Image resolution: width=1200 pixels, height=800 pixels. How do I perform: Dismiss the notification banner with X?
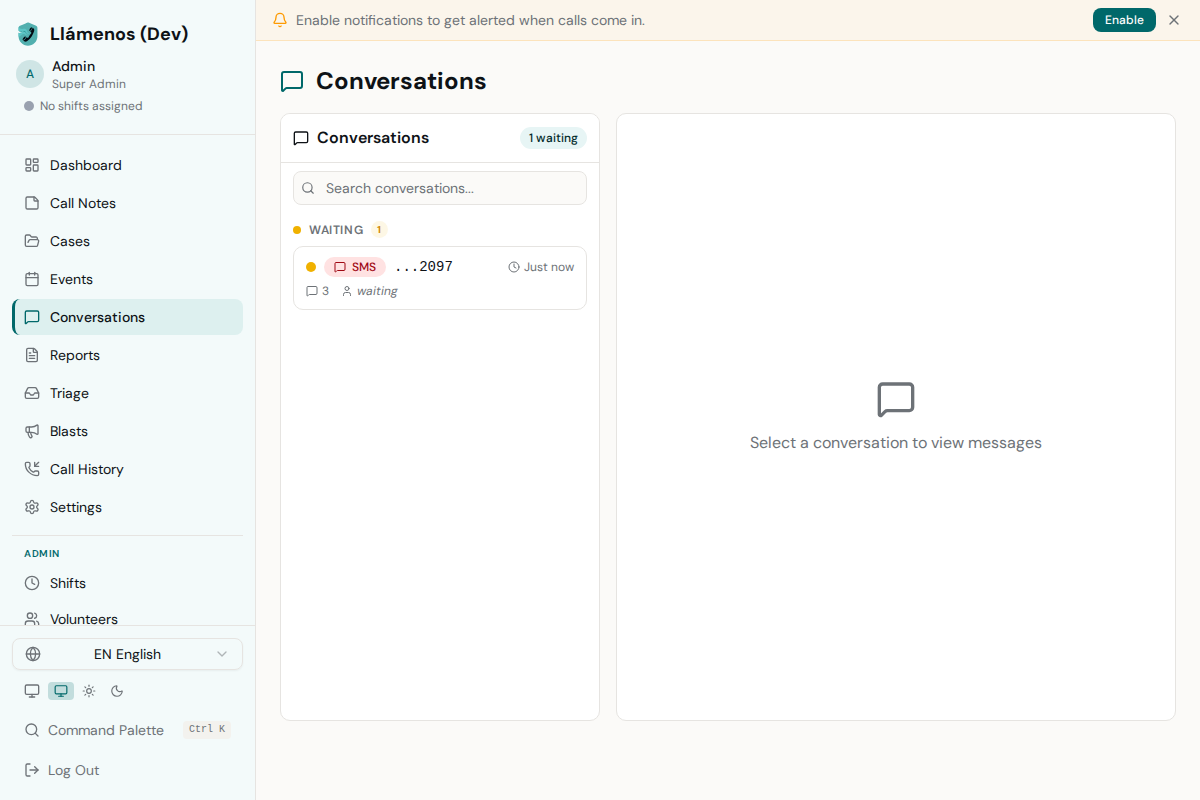pyautogui.click(x=1174, y=20)
